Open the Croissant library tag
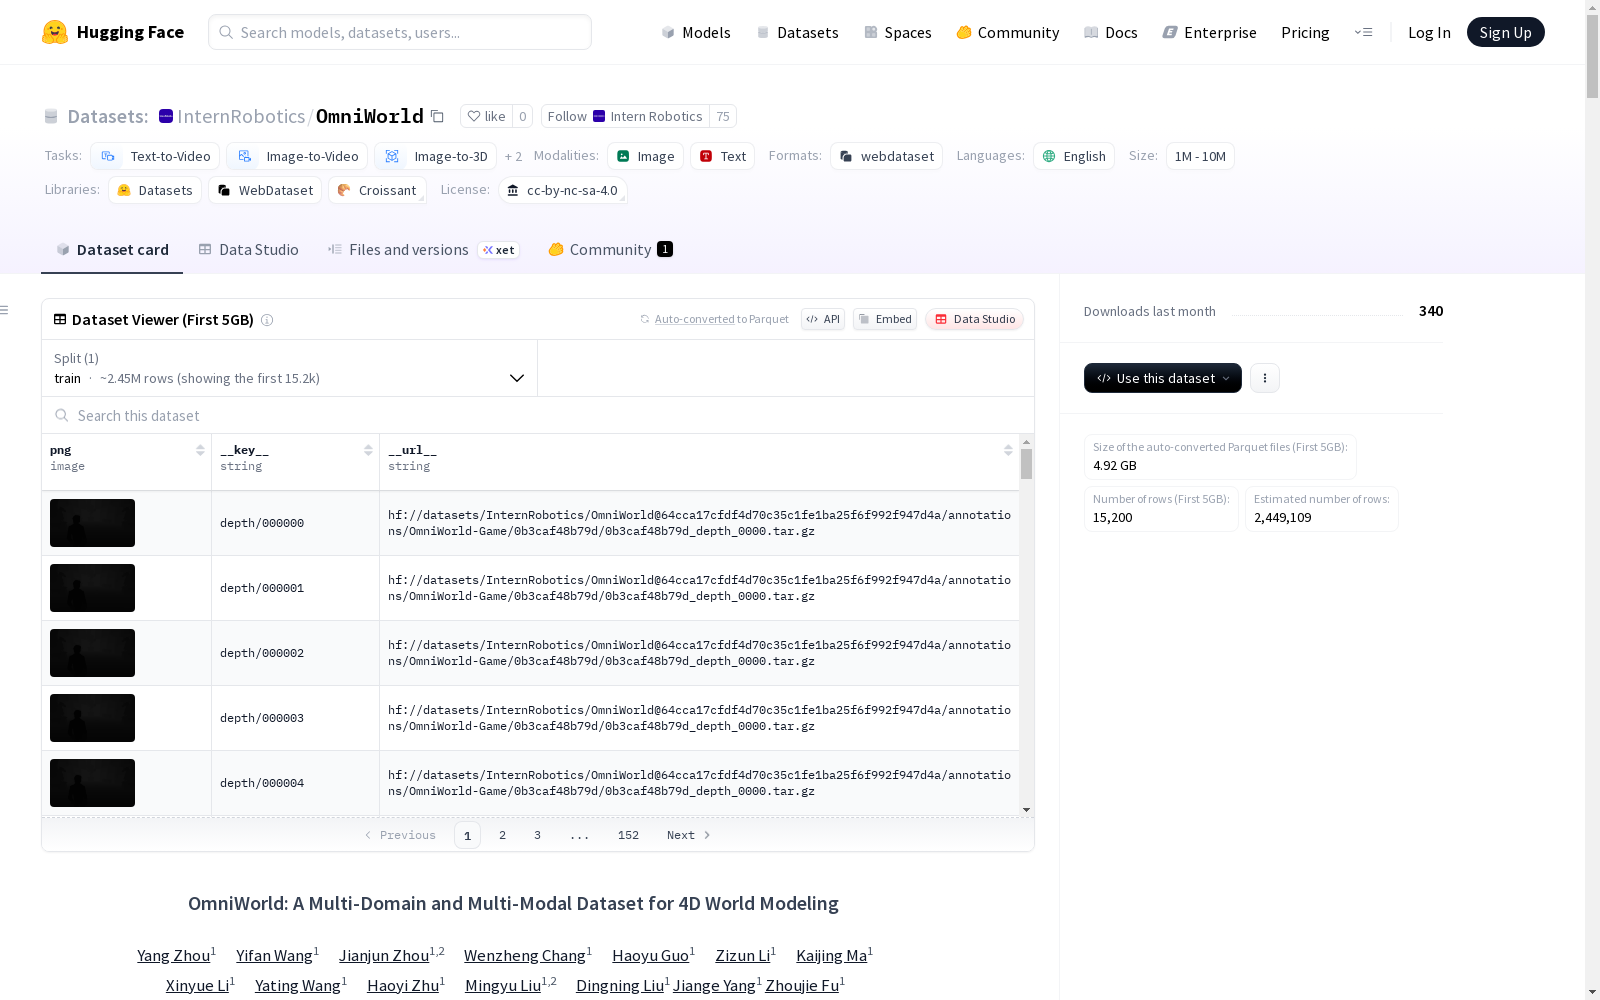Image resolution: width=1600 pixels, height=1000 pixels. coord(377,190)
